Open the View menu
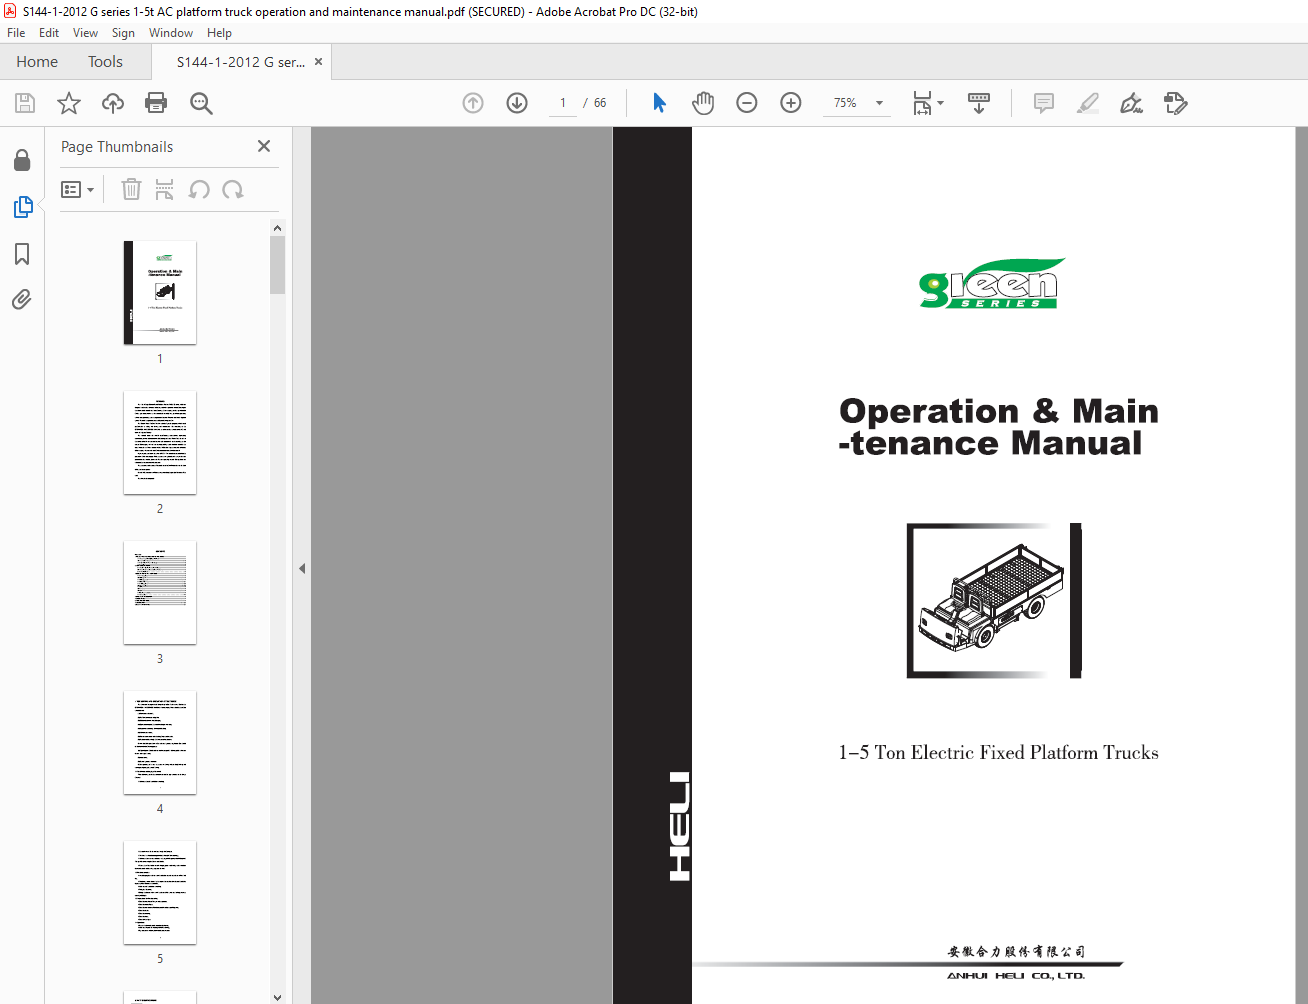 (85, 33)
